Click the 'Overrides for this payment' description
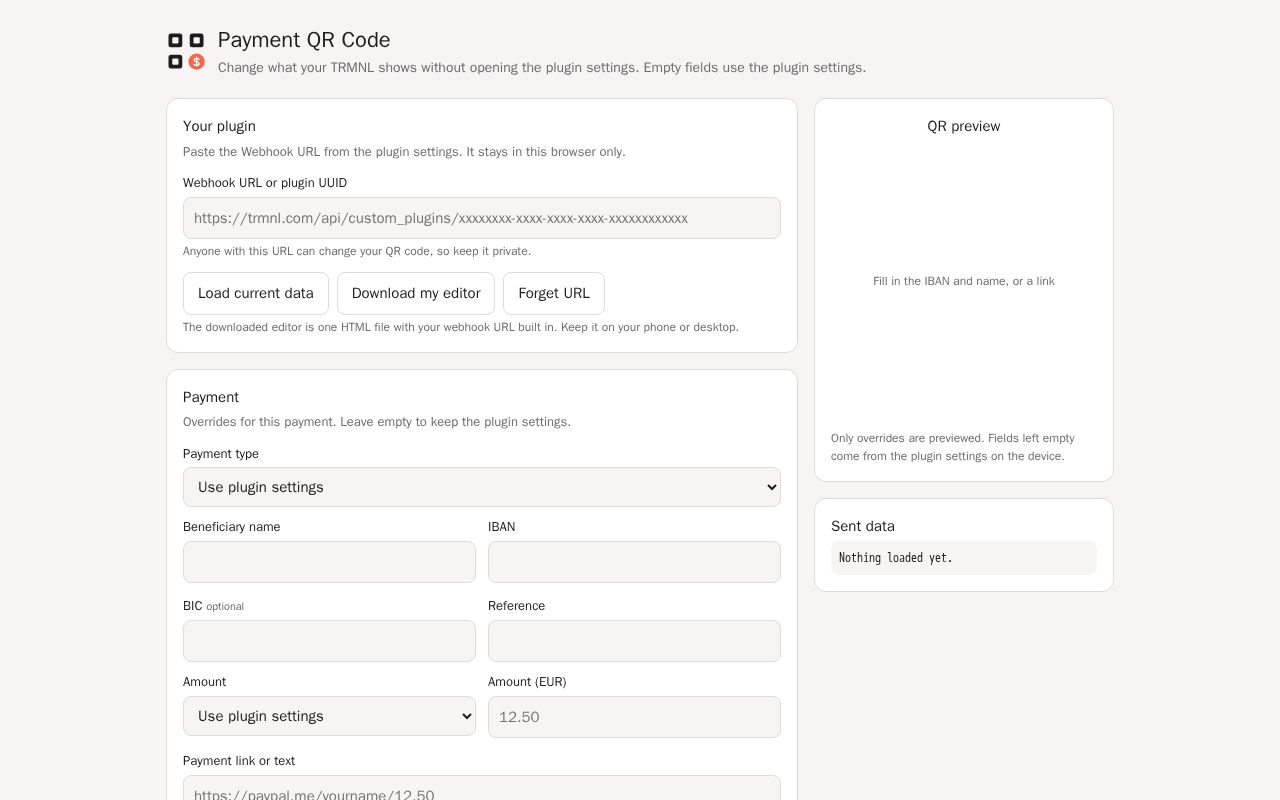 pos(377,422)
